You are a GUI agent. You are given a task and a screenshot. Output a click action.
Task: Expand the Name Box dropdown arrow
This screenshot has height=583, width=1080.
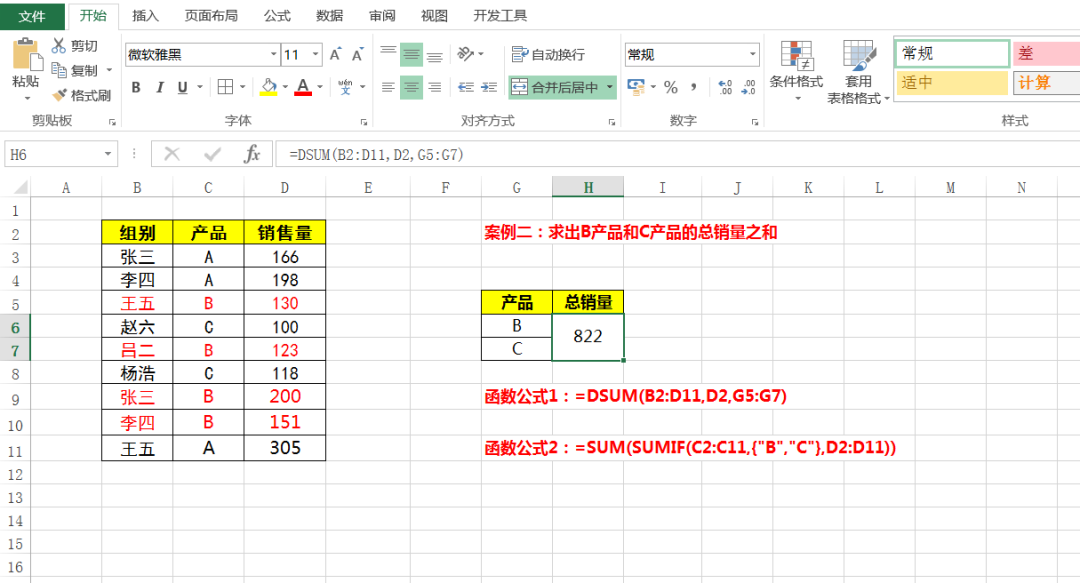point(109,154)
